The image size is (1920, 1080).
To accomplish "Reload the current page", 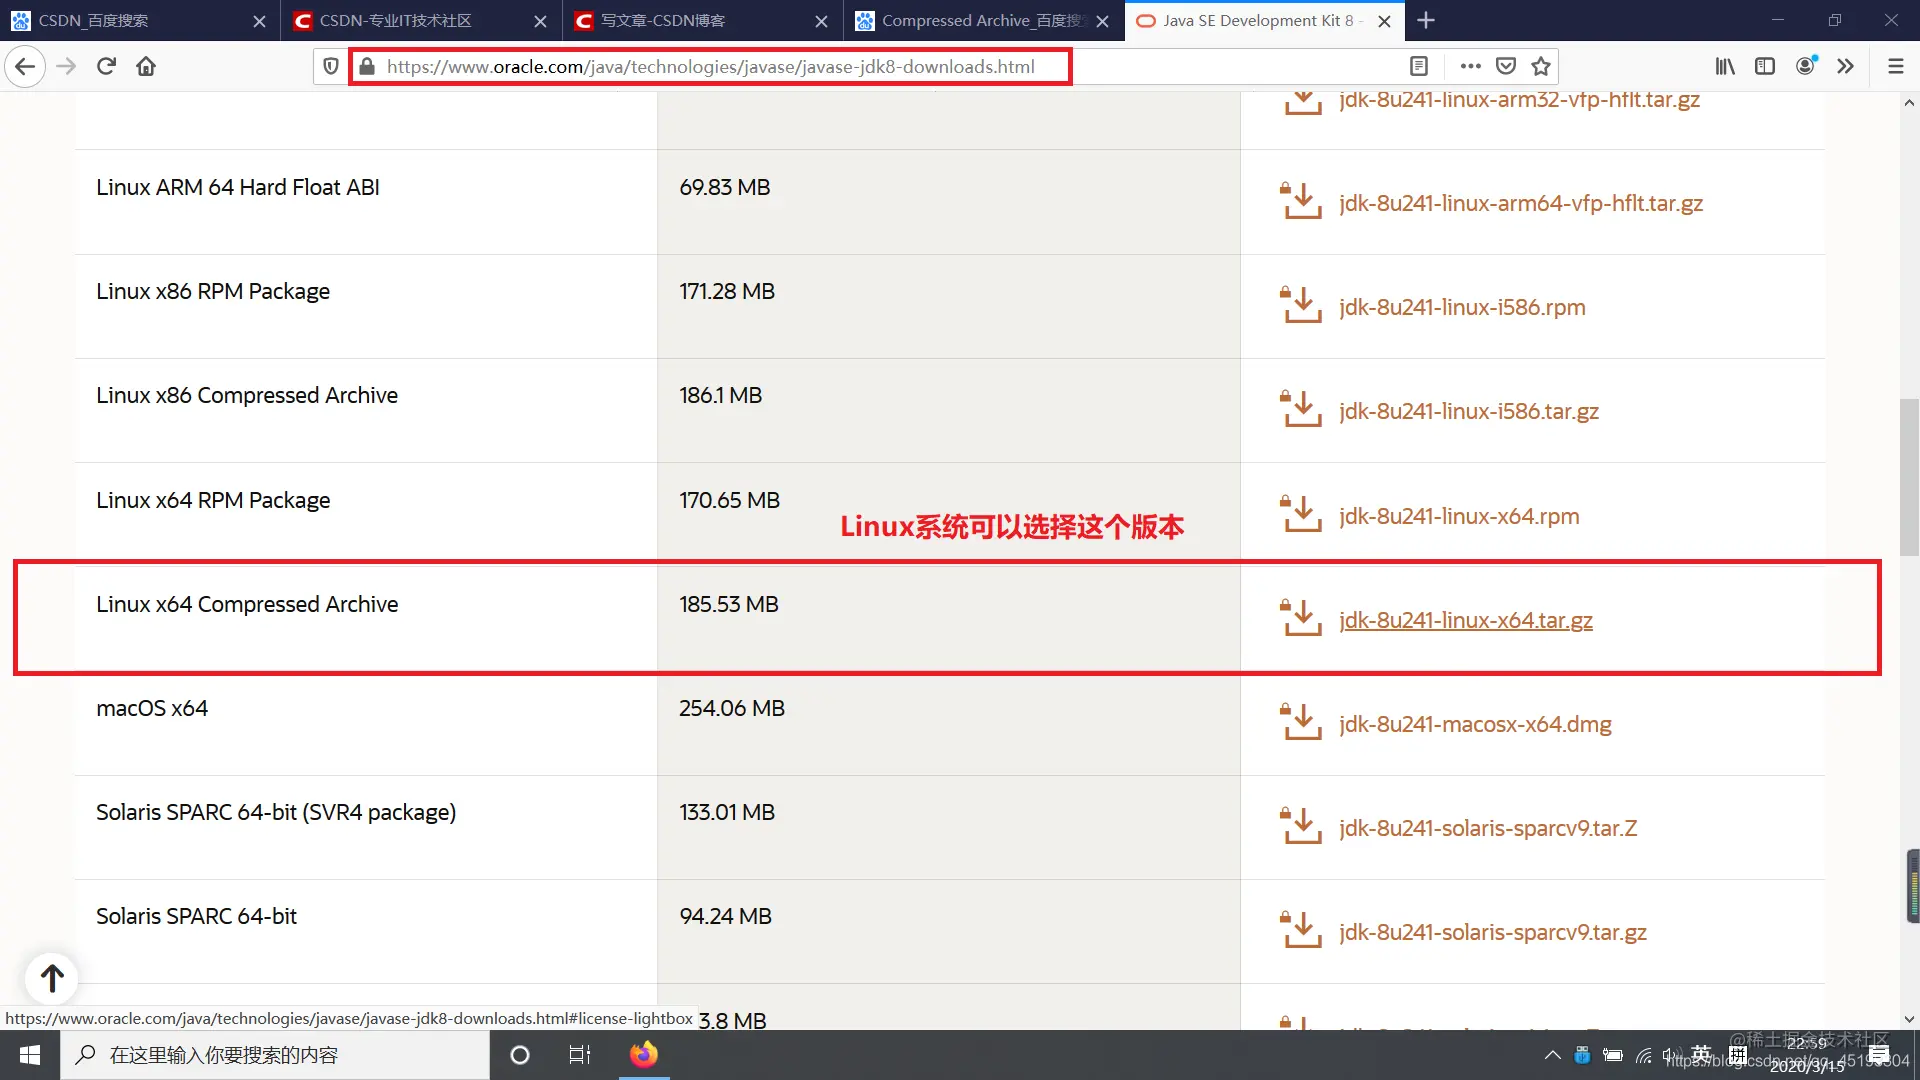I will tap(106, 67).
